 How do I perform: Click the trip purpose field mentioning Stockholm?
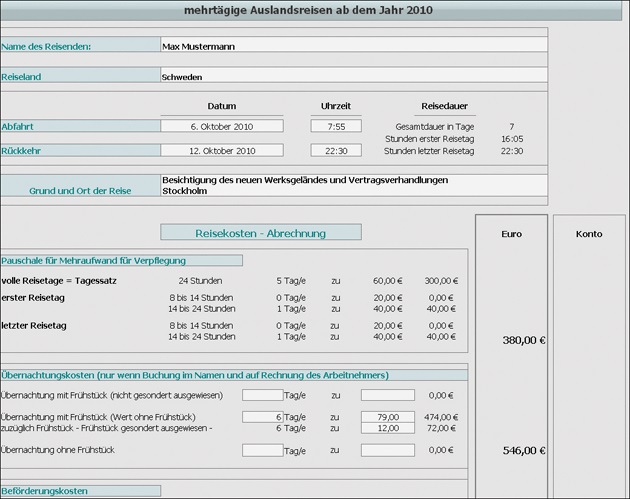pyautogui.click(x=352, y=185)
